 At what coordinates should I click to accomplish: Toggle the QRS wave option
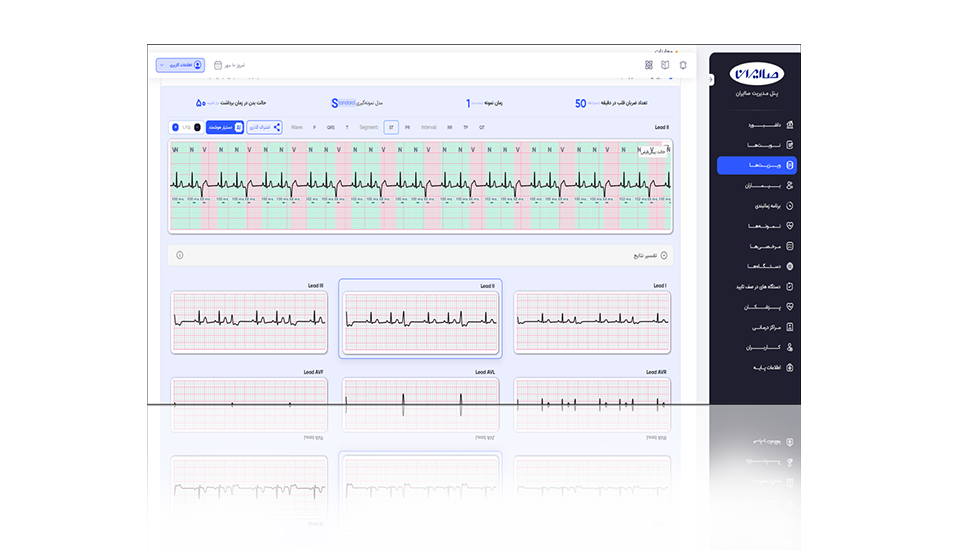tap(330, 128)
